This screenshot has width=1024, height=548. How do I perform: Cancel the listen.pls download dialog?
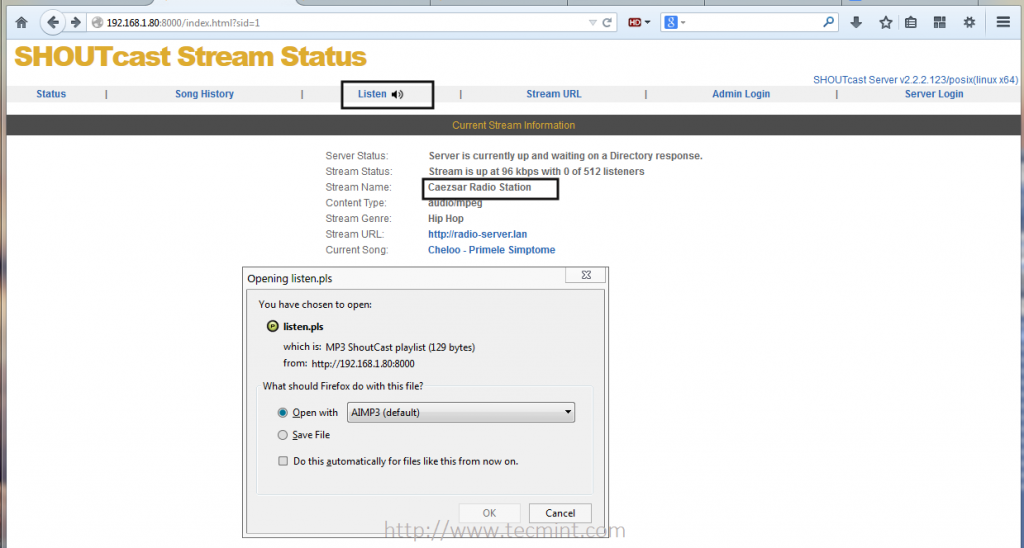click(560, 513)
